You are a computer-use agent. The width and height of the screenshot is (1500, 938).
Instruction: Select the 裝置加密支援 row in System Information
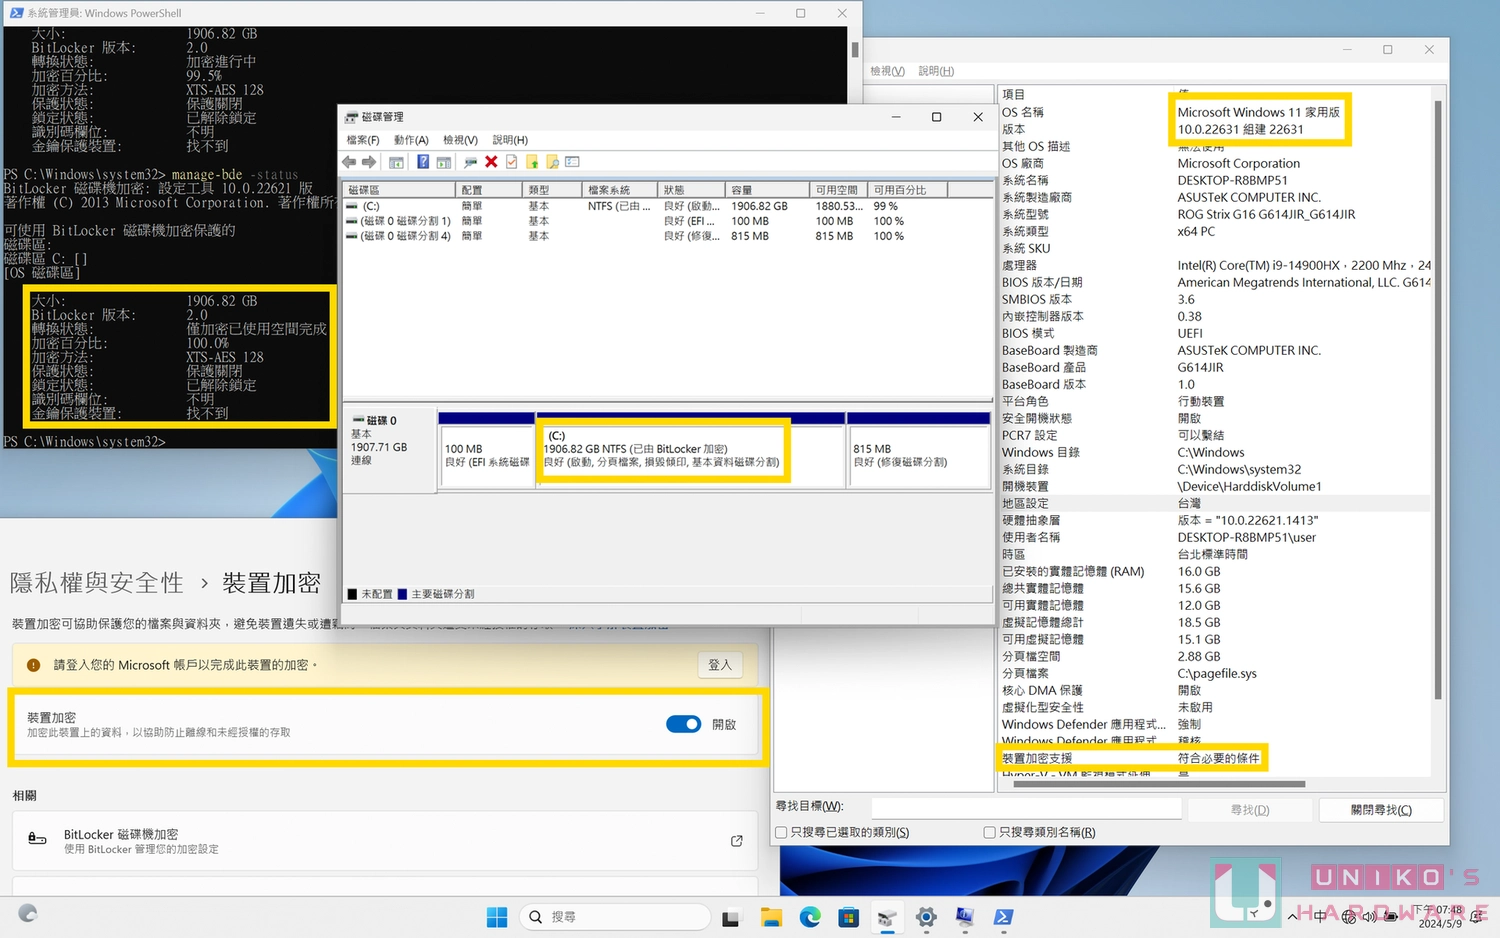point(1133,758)
